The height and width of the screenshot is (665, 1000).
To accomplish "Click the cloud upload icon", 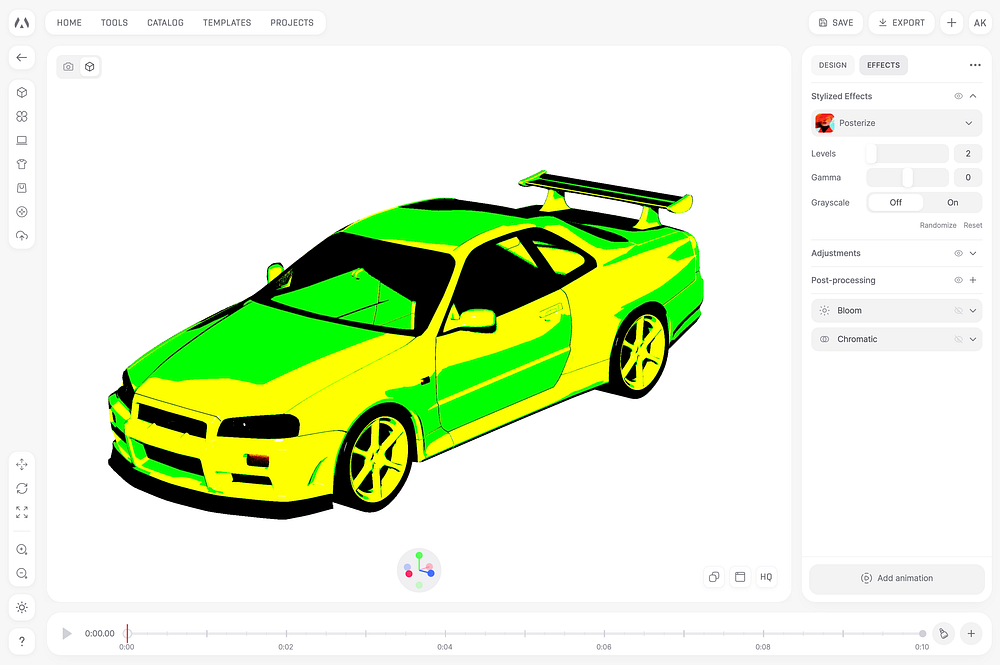I will (22, 236).
